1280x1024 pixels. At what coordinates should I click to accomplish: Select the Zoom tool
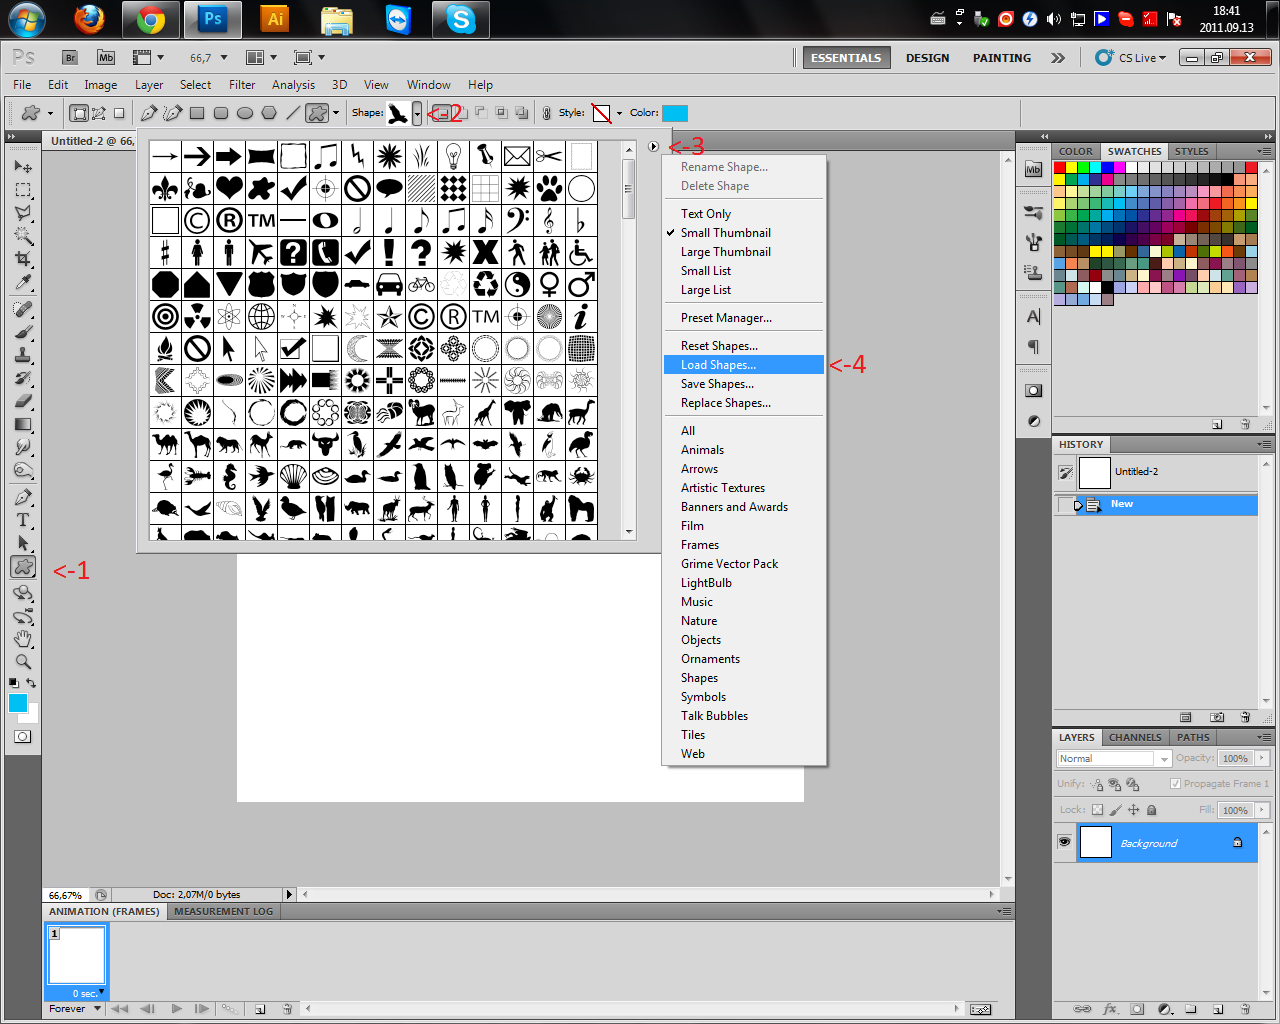(23, 661)
